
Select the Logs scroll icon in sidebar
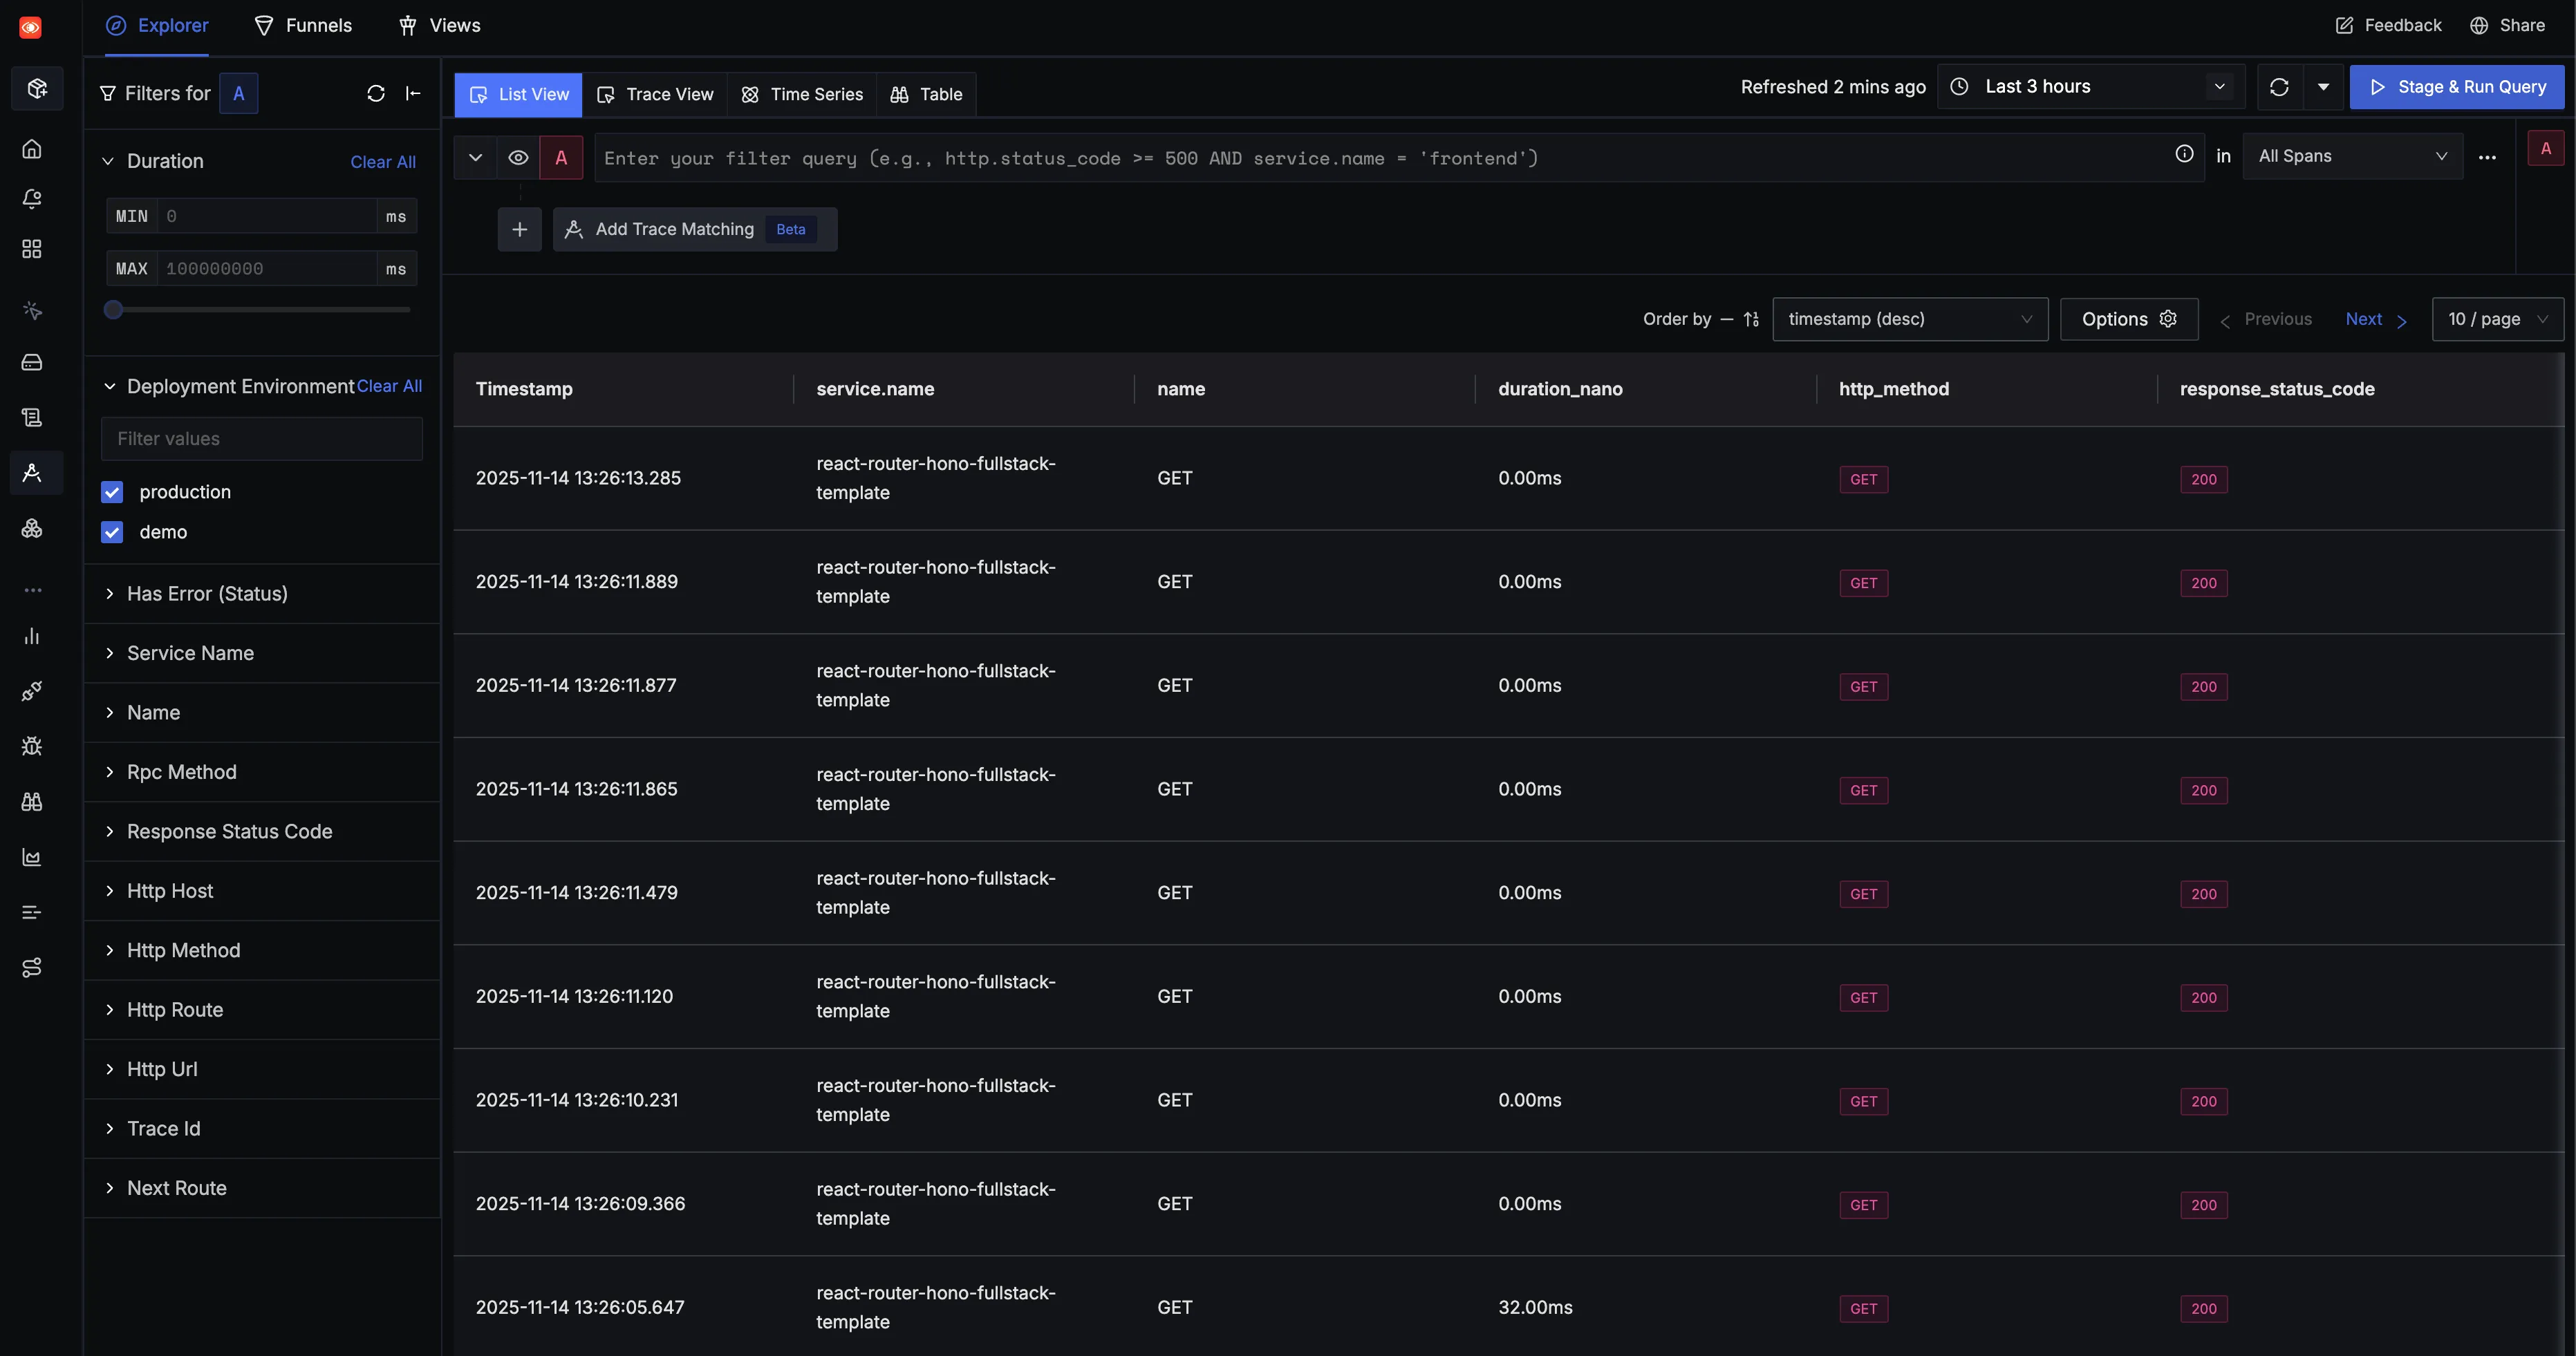click(x=32, y=417)
